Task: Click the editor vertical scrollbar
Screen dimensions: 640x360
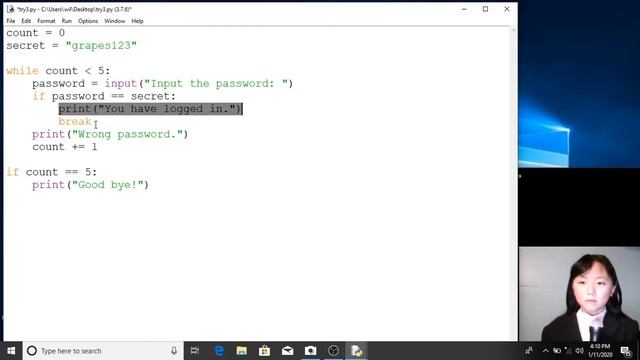Action: pyautogui.click(x=513, y=183)
